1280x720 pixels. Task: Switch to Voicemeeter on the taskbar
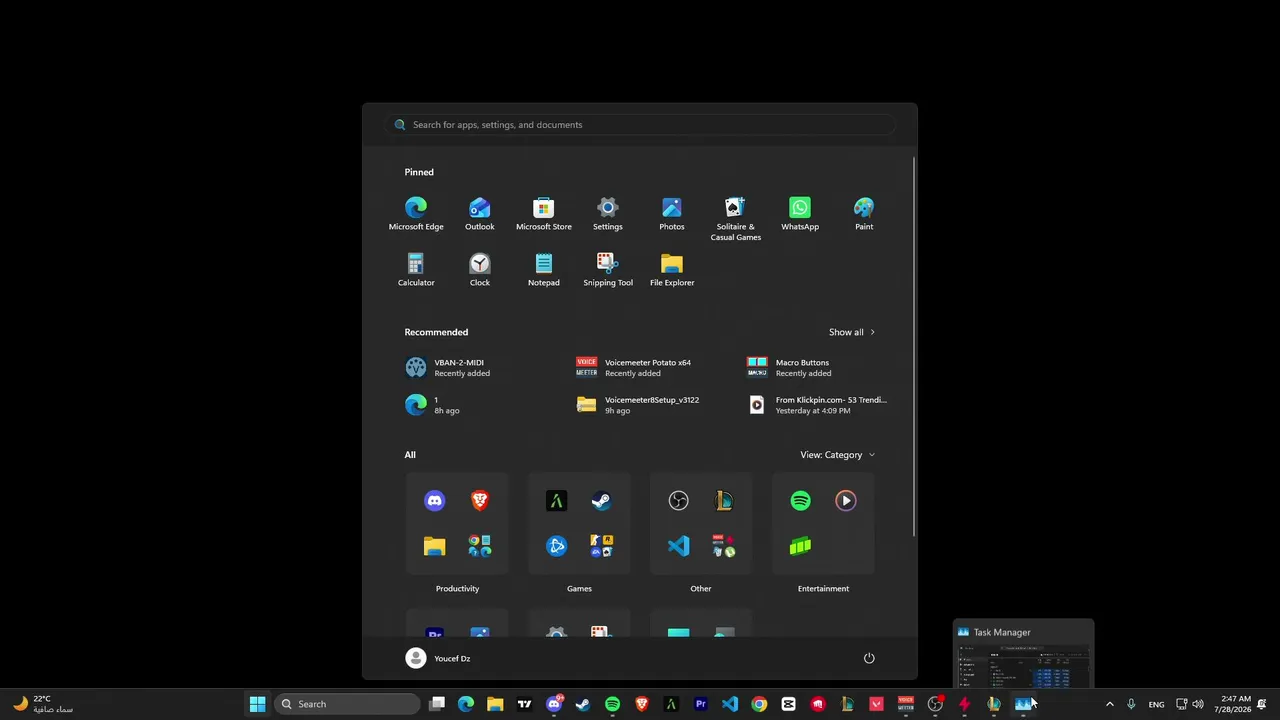(x=906, y=704)
